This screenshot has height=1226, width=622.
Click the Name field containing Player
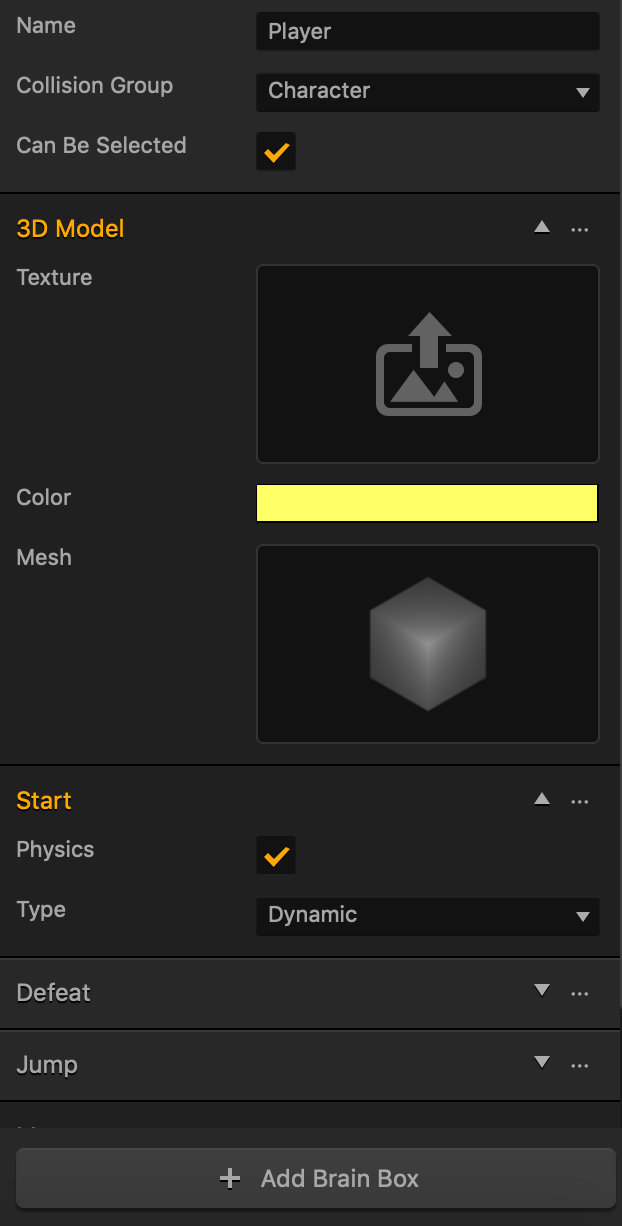point(428,31)
